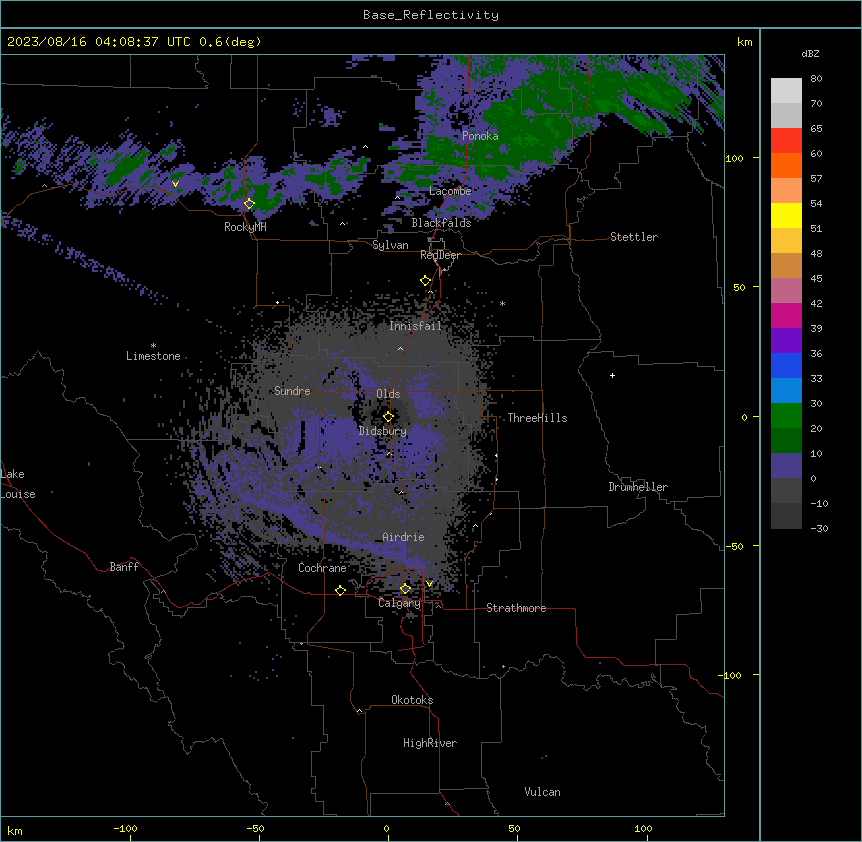Click the Blackfalds label
The height and width of the screenshot is (842, 862).
click(441, 223)
